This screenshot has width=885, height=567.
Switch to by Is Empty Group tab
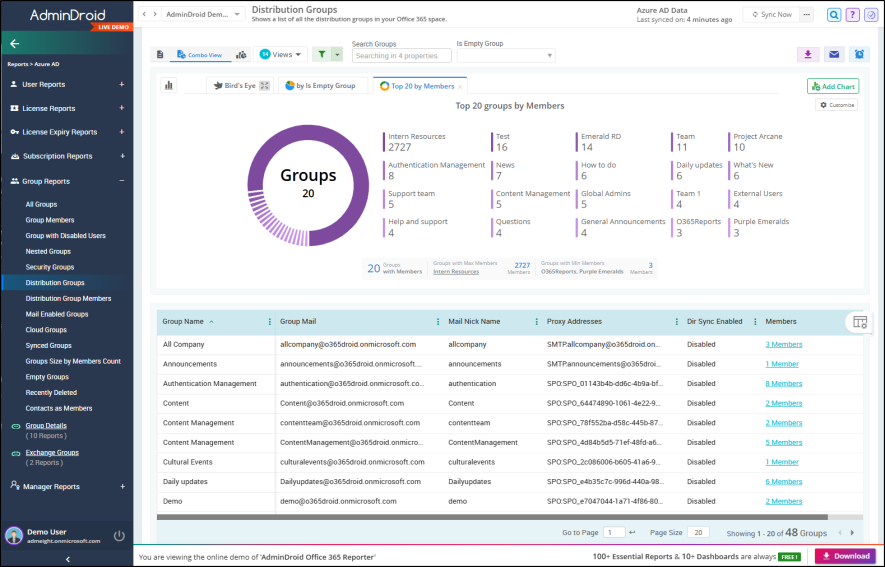point(321,86)
